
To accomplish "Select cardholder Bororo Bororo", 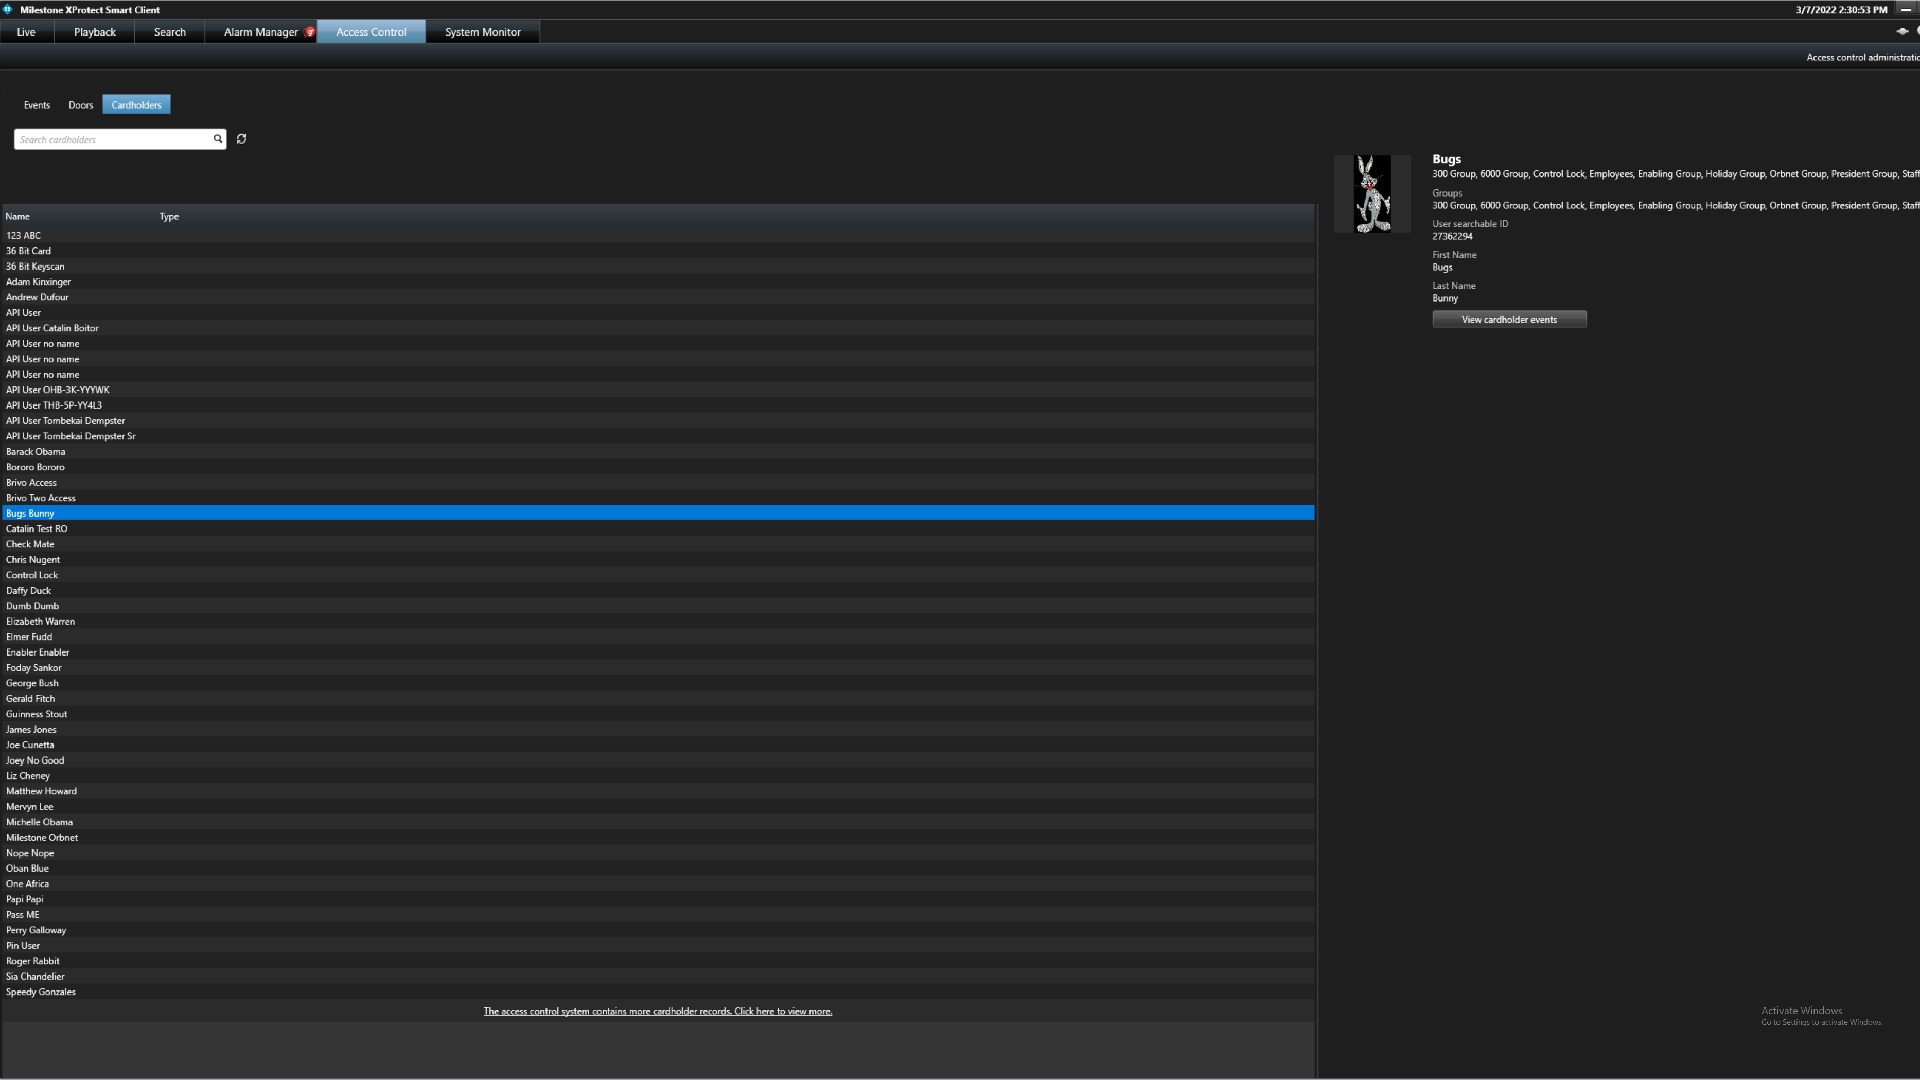I will point(658,467).
